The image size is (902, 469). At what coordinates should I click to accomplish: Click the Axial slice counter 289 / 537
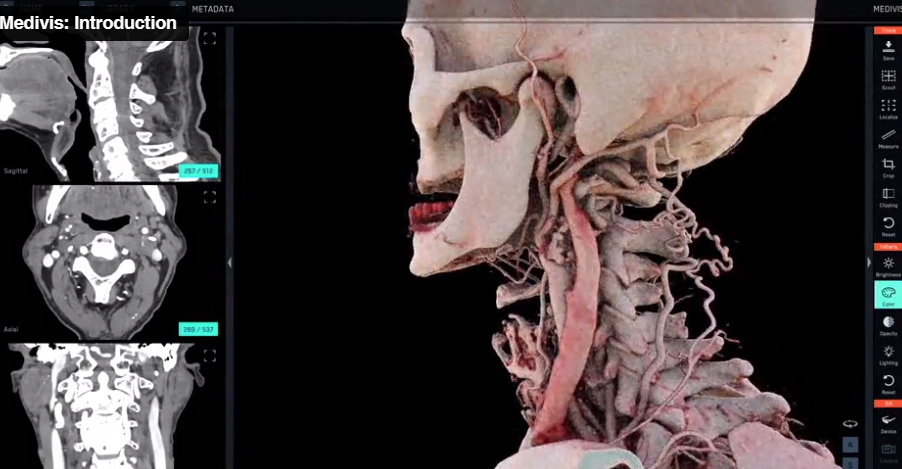[x=198, y=329]
